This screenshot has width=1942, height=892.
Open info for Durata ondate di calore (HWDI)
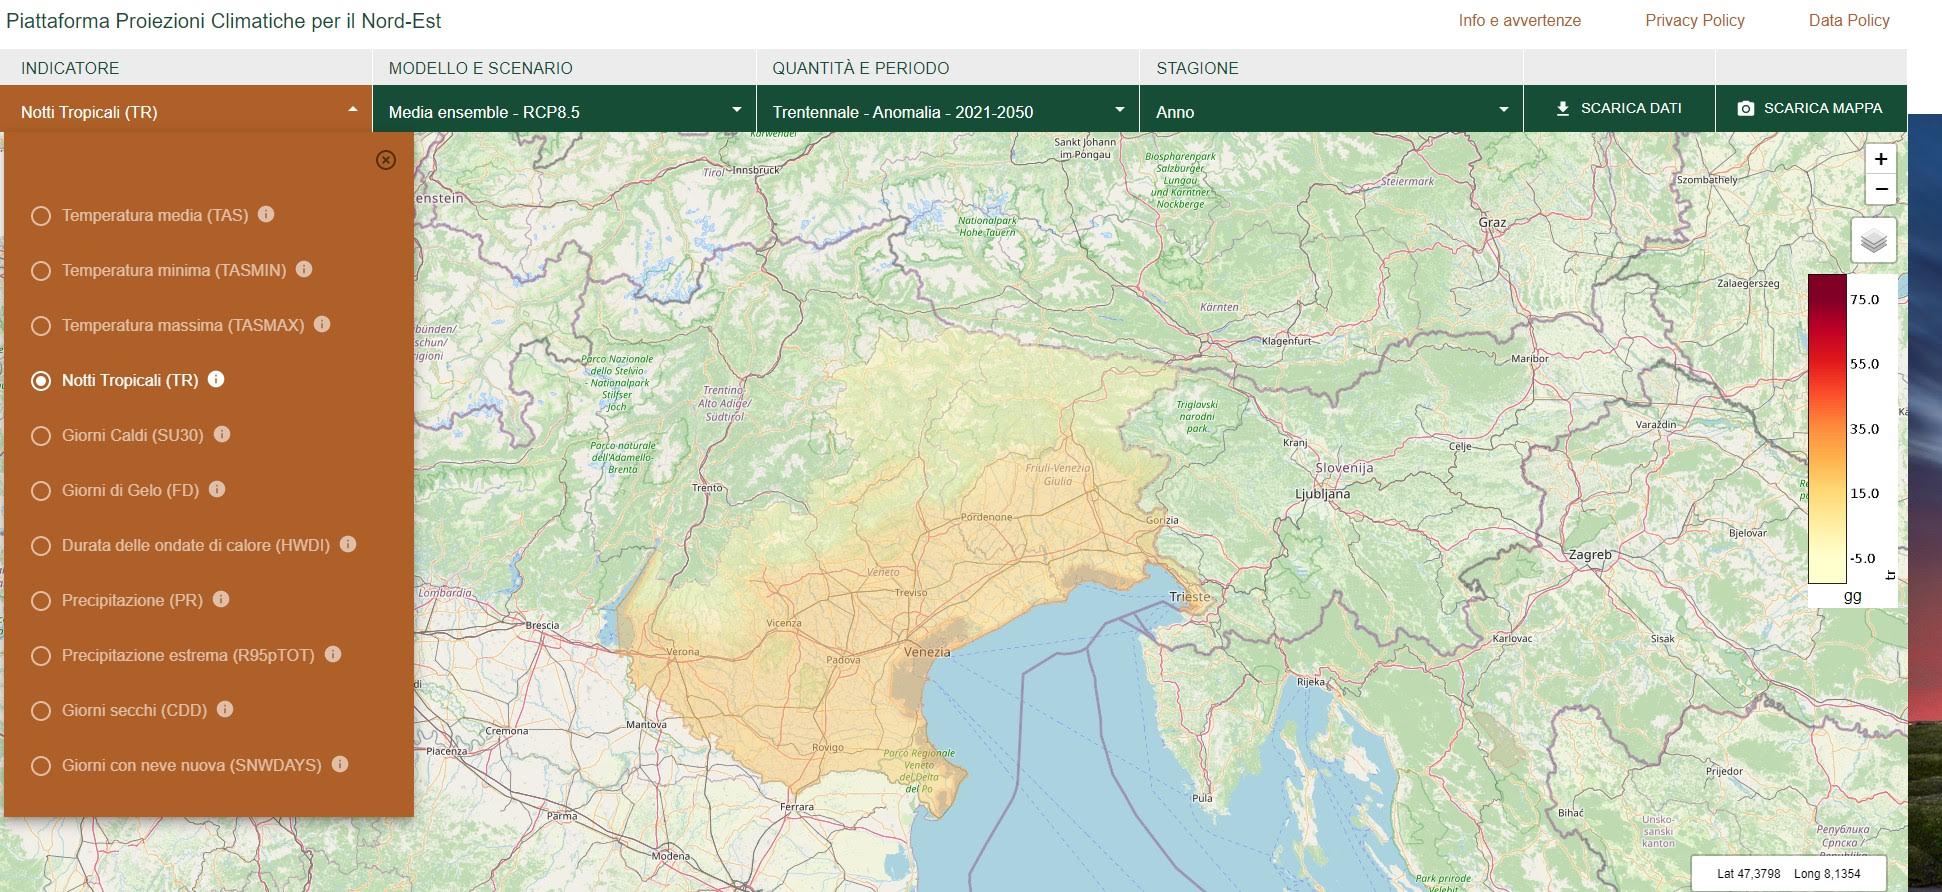pyautogui.click(x=348, y=544)
